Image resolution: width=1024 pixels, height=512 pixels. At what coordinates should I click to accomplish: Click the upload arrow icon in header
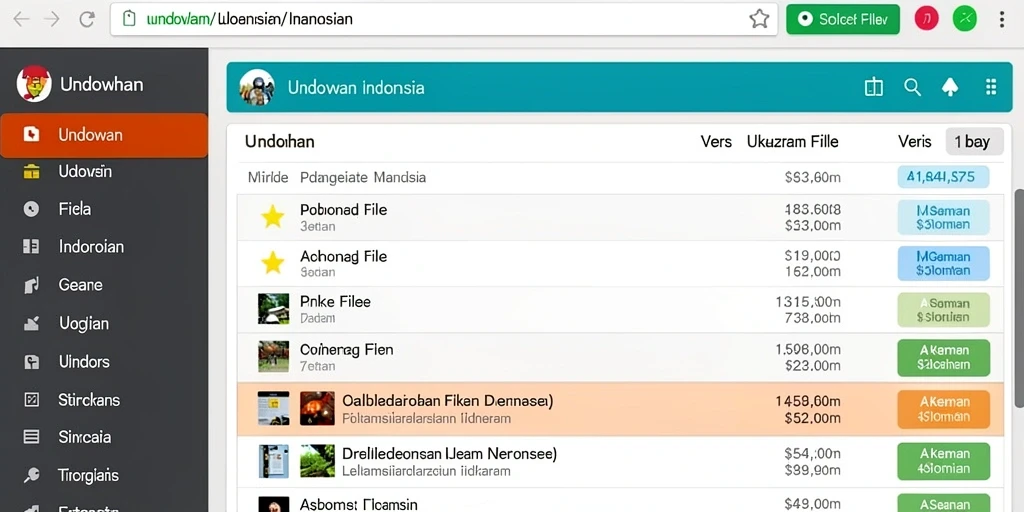[950, 87]
